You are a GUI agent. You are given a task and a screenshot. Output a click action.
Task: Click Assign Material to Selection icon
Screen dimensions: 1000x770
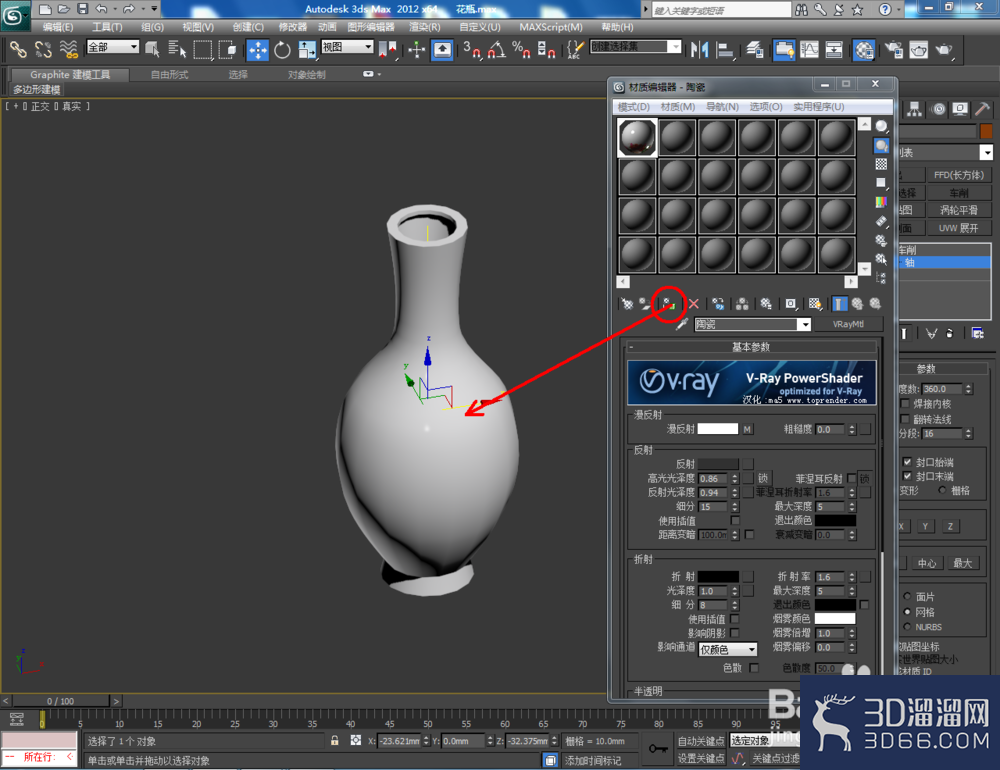coord(669,304)
